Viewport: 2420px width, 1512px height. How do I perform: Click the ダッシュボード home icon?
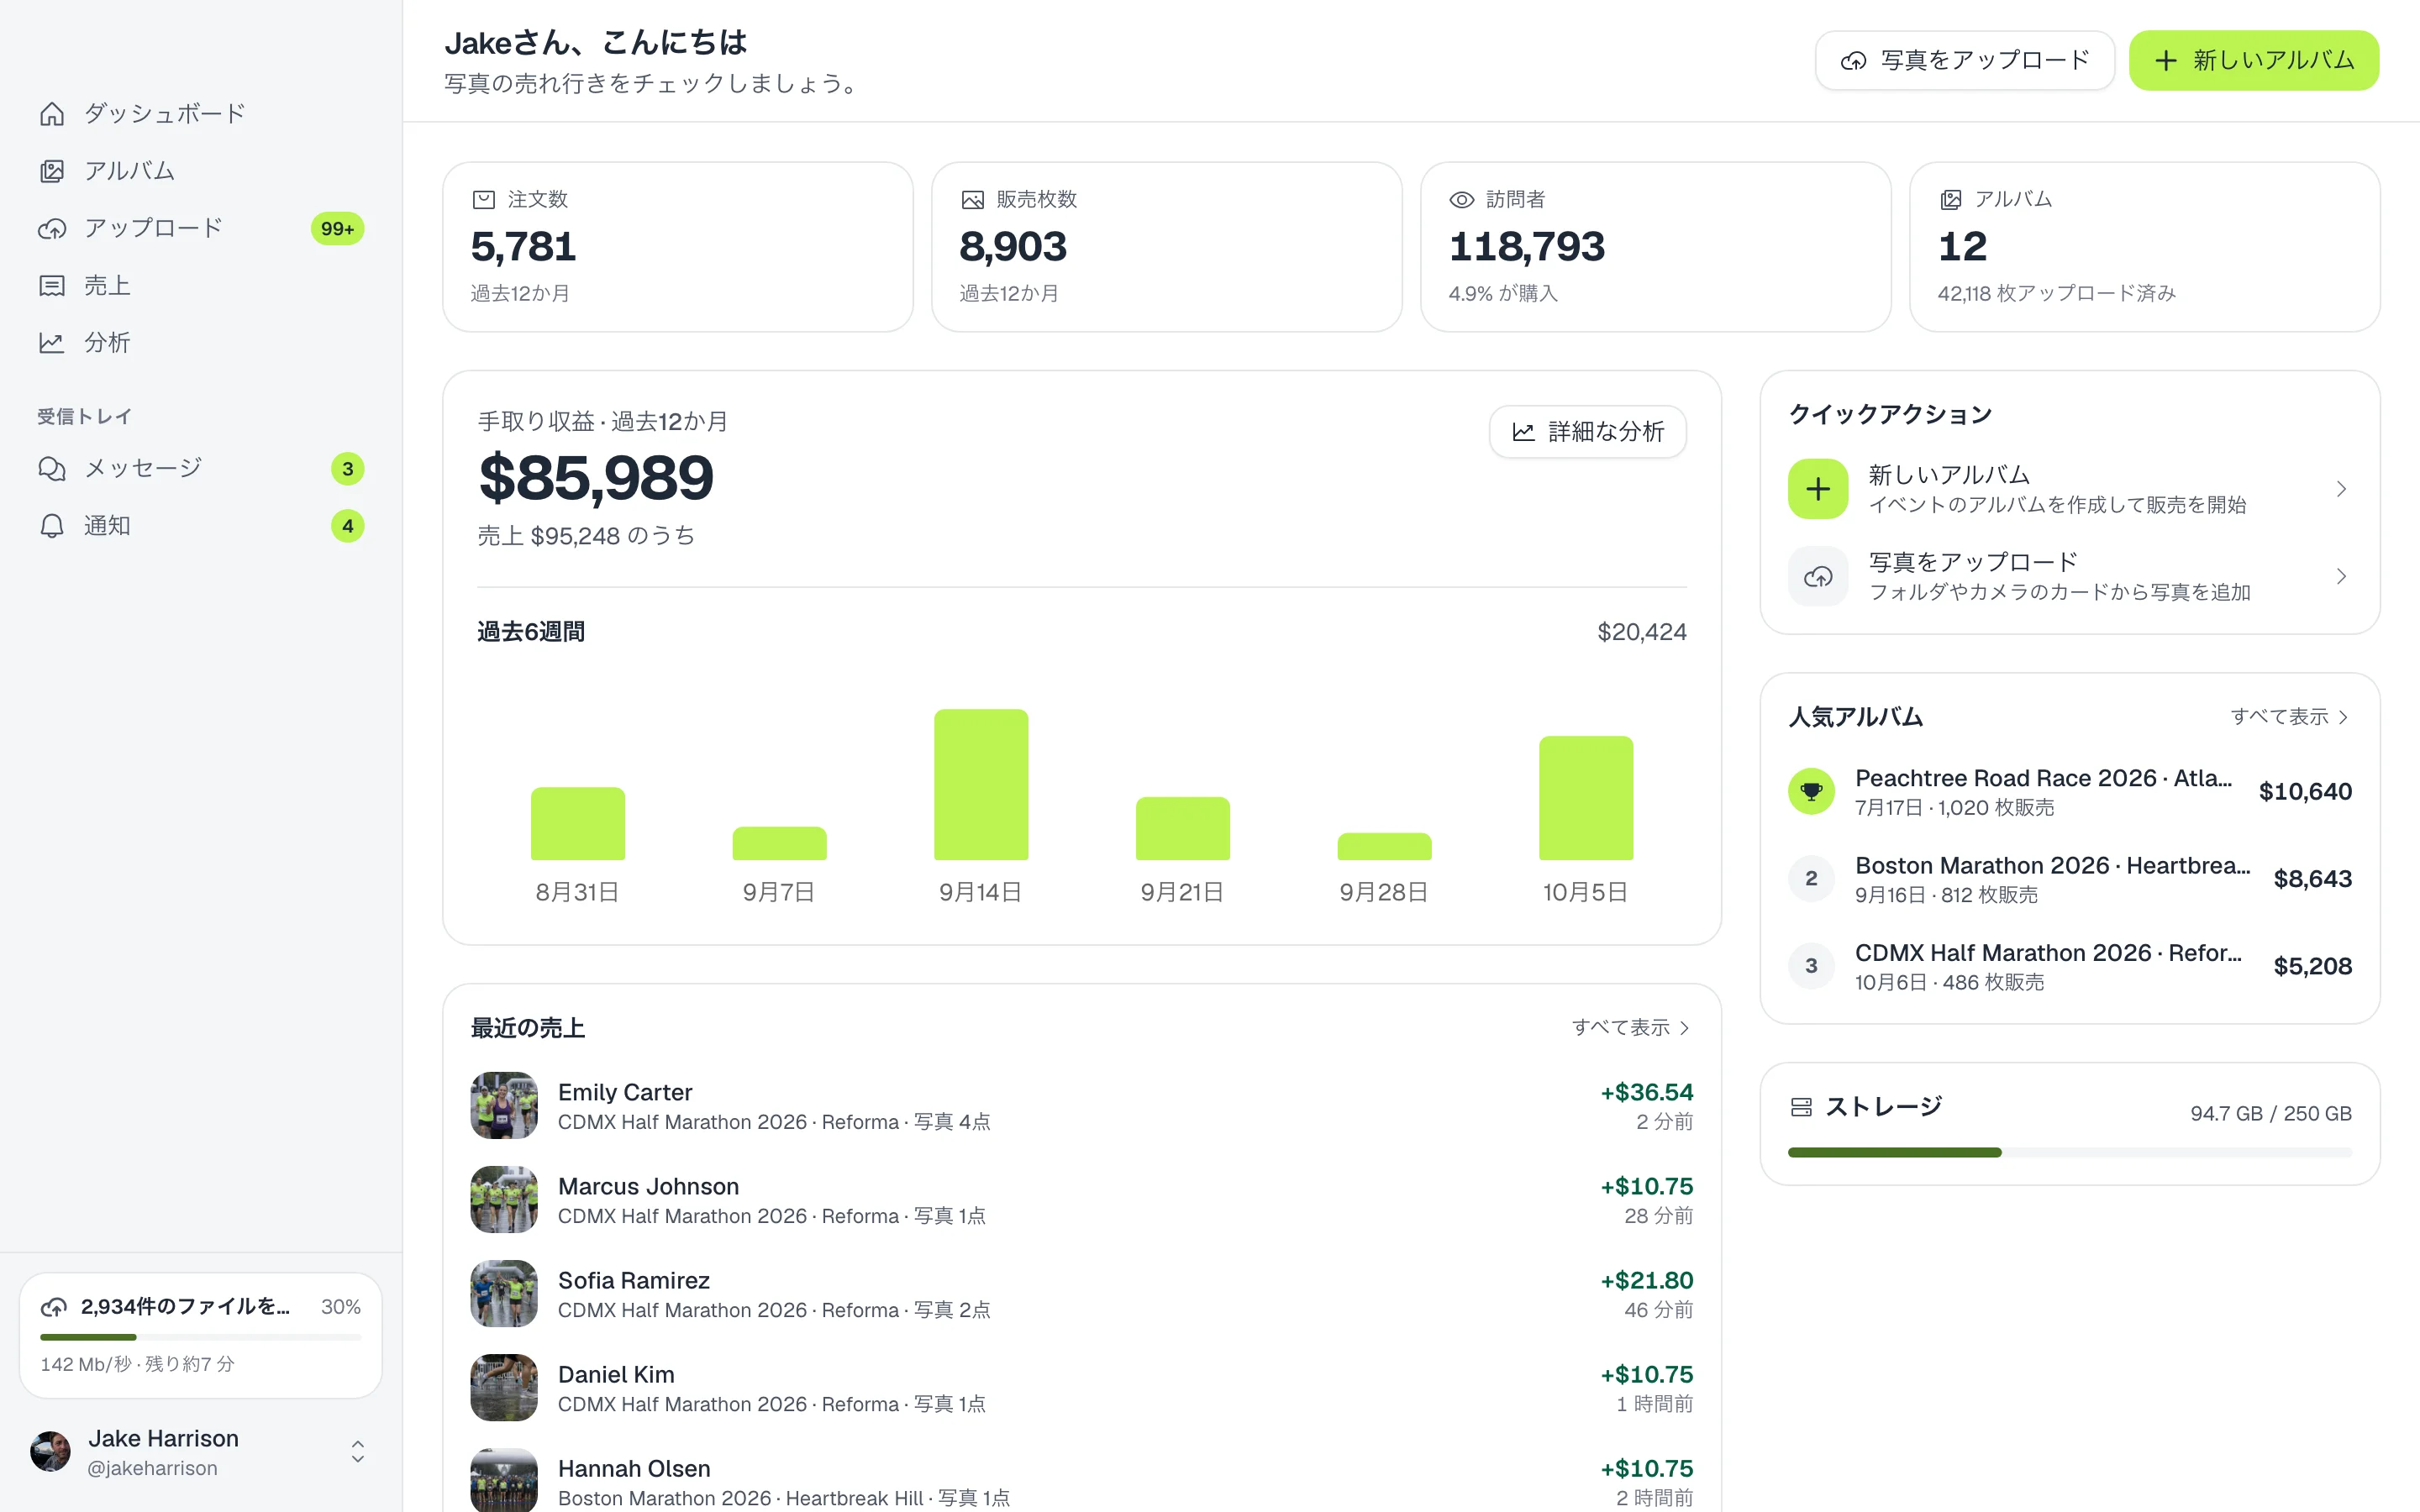pyautogui.click(x=52, y=114)
